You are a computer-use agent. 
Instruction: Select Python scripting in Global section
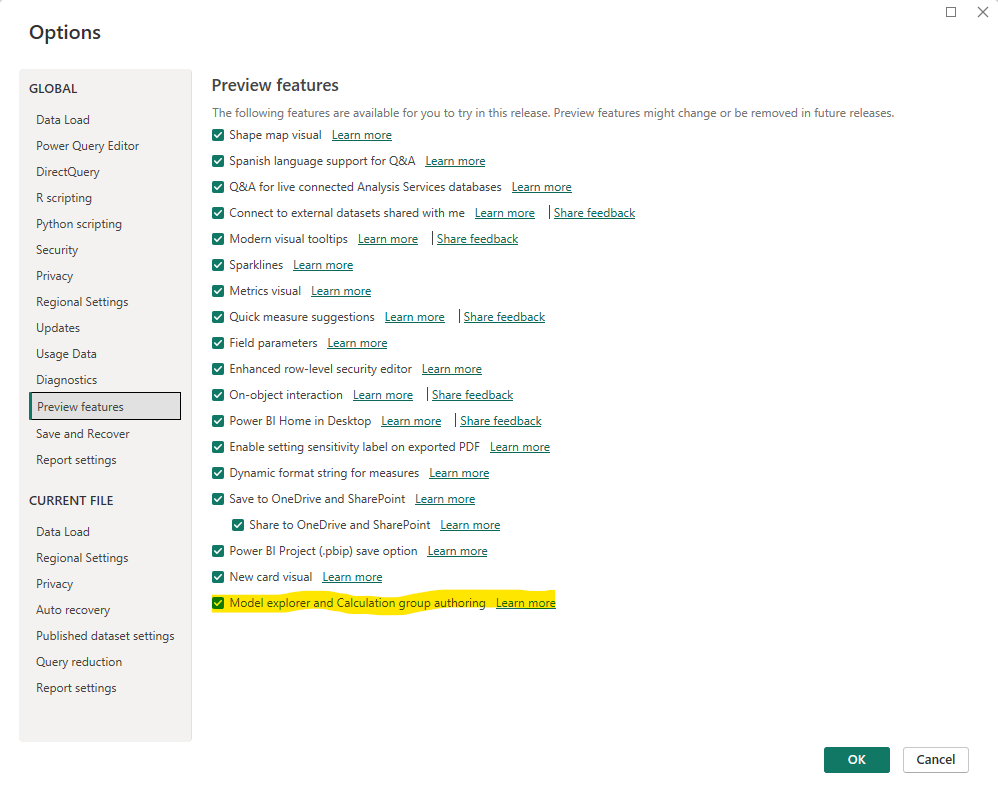tap(79, 224)
